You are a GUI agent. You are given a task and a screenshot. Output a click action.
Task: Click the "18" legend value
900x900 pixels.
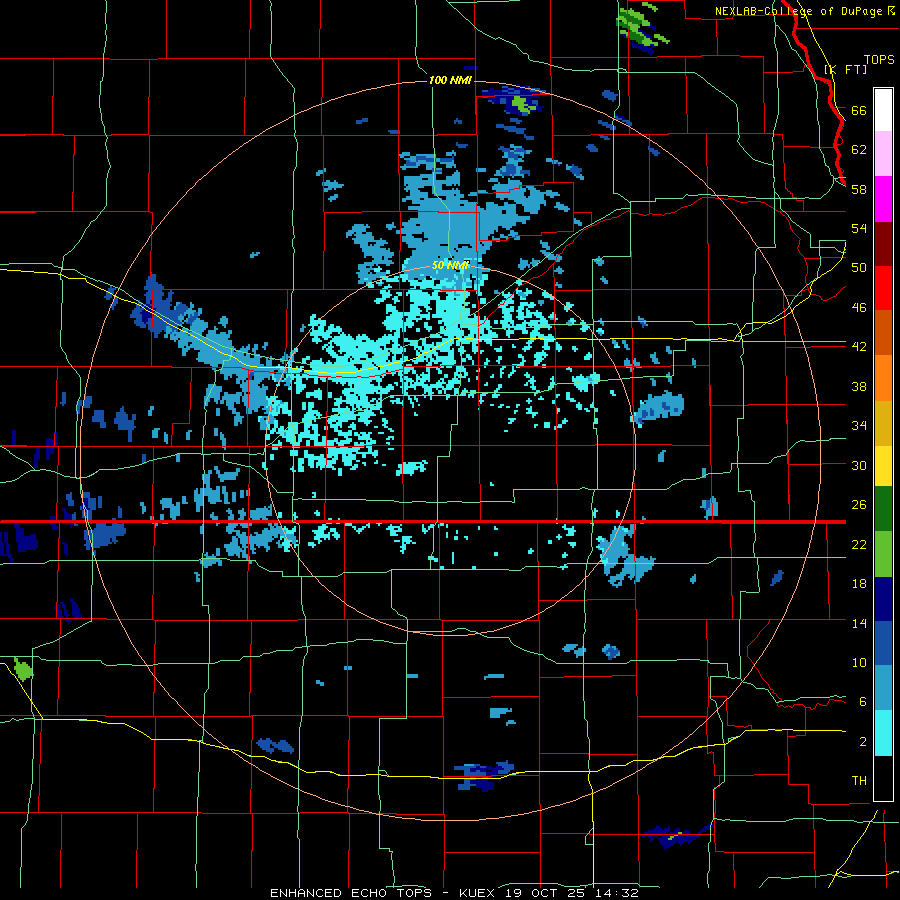[859, 584]
